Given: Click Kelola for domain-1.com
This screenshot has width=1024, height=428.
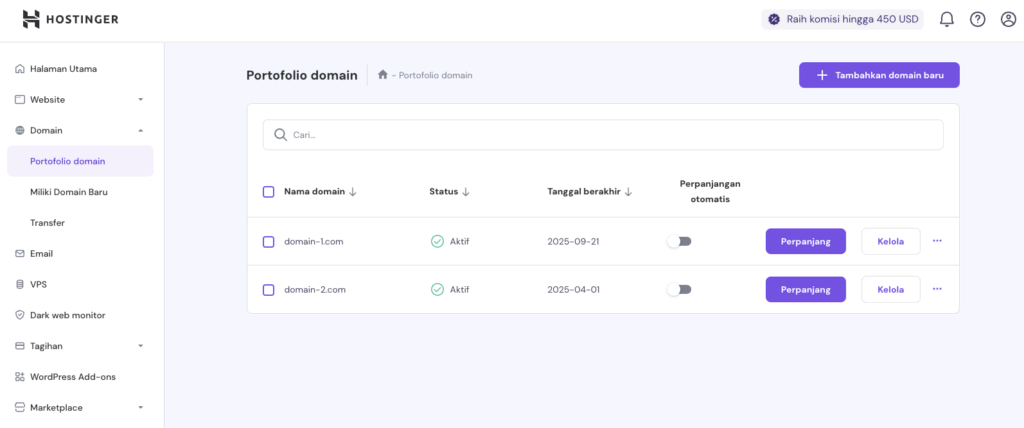Looking at the screenshot, I should (890, 241).
